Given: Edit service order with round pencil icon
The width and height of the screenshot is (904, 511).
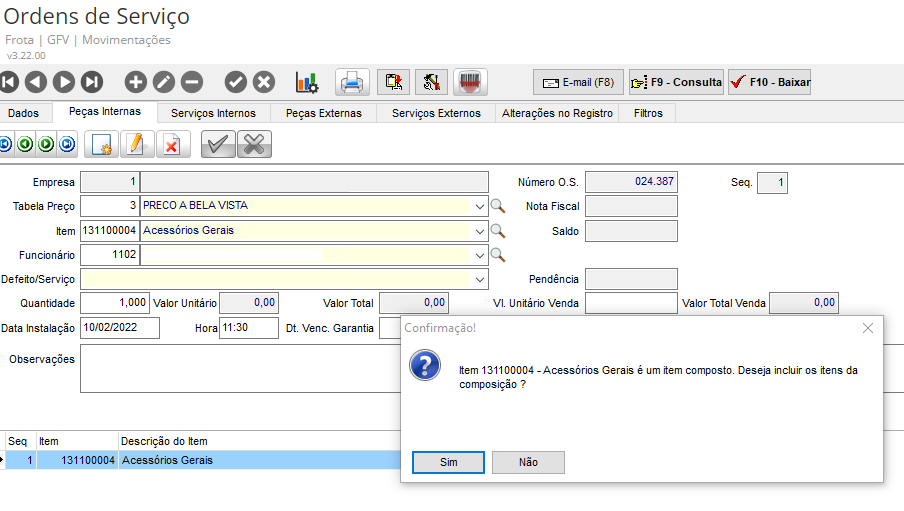Looking at the screenshot, I should 164,82.
